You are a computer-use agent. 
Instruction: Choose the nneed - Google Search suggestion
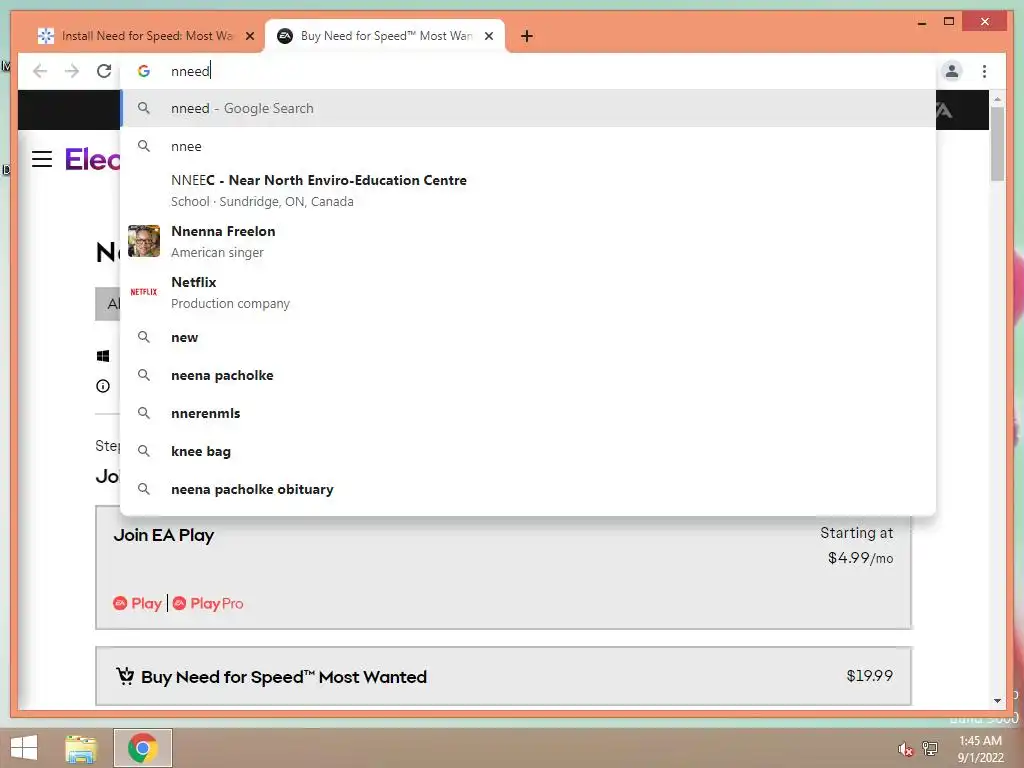click(x=528, y=108)
